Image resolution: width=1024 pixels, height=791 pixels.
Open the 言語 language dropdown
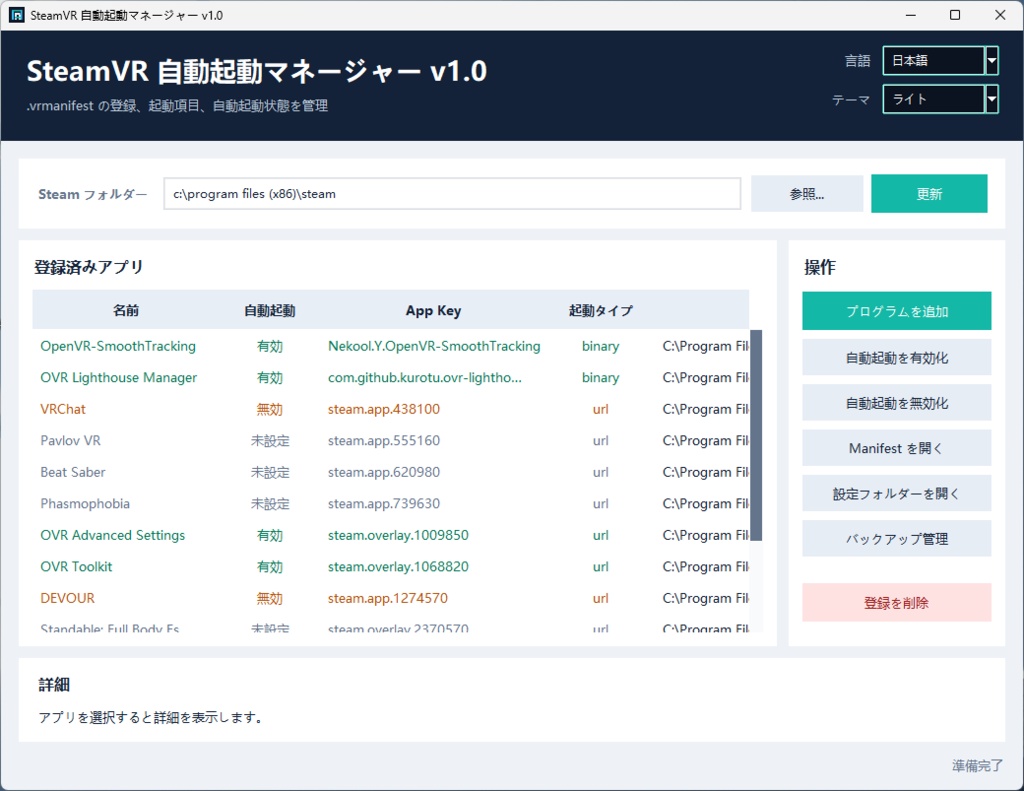(x=940, y=61)
